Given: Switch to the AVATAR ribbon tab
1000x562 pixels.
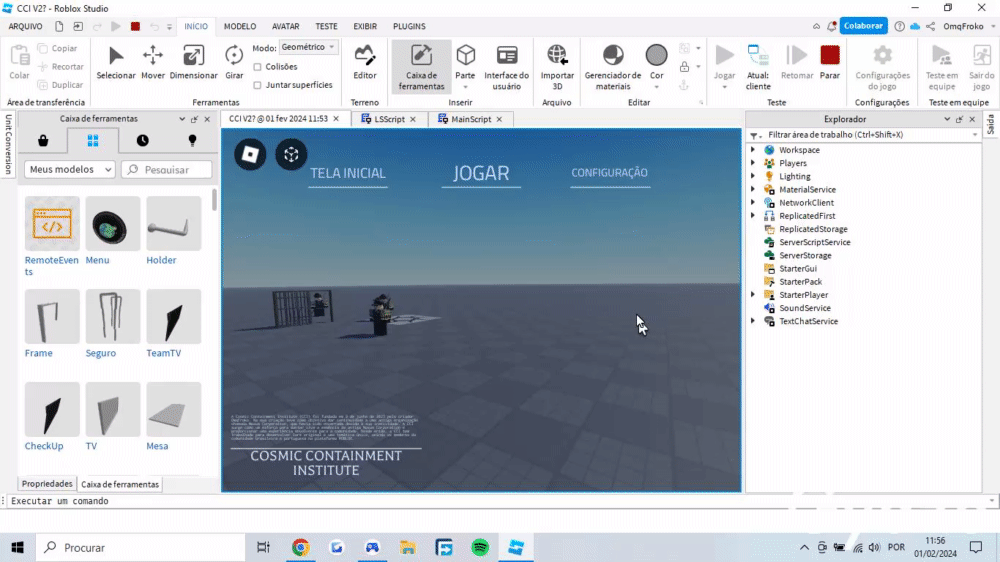Looking at the screenshot, I should pyautogui.click(x=285, y=26).
